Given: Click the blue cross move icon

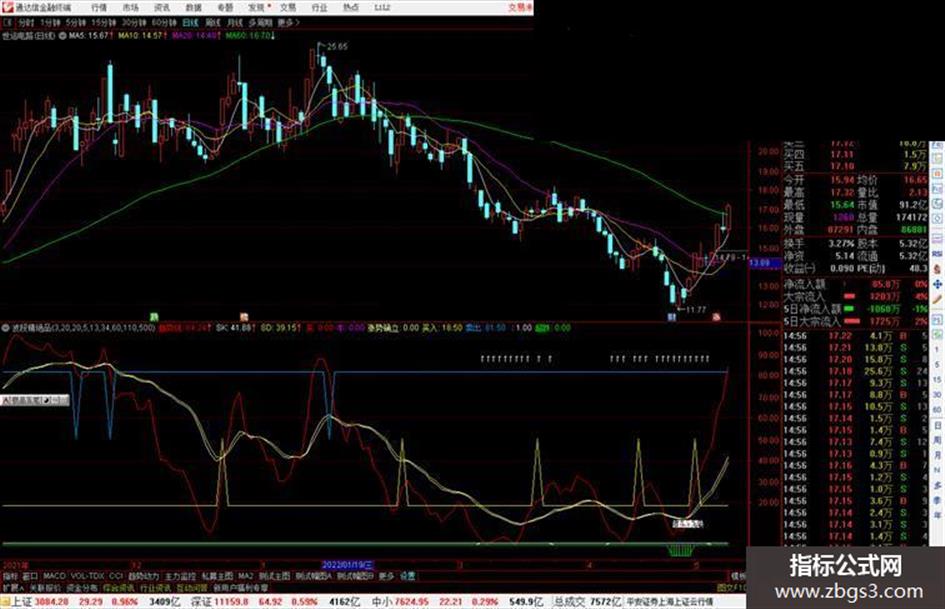Looking at the screenshot, I should click(937, 284).
